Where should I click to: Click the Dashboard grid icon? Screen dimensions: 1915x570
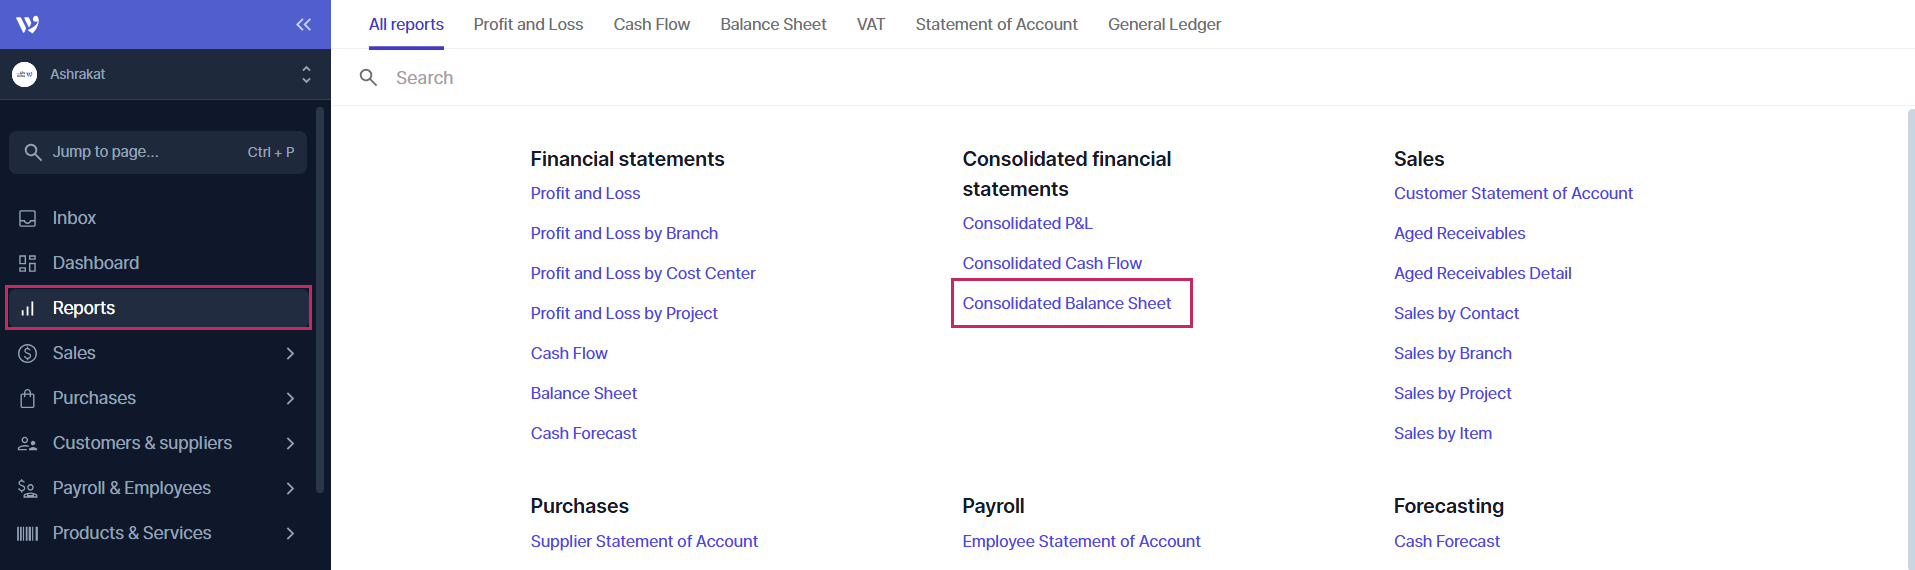coord(28,263)
